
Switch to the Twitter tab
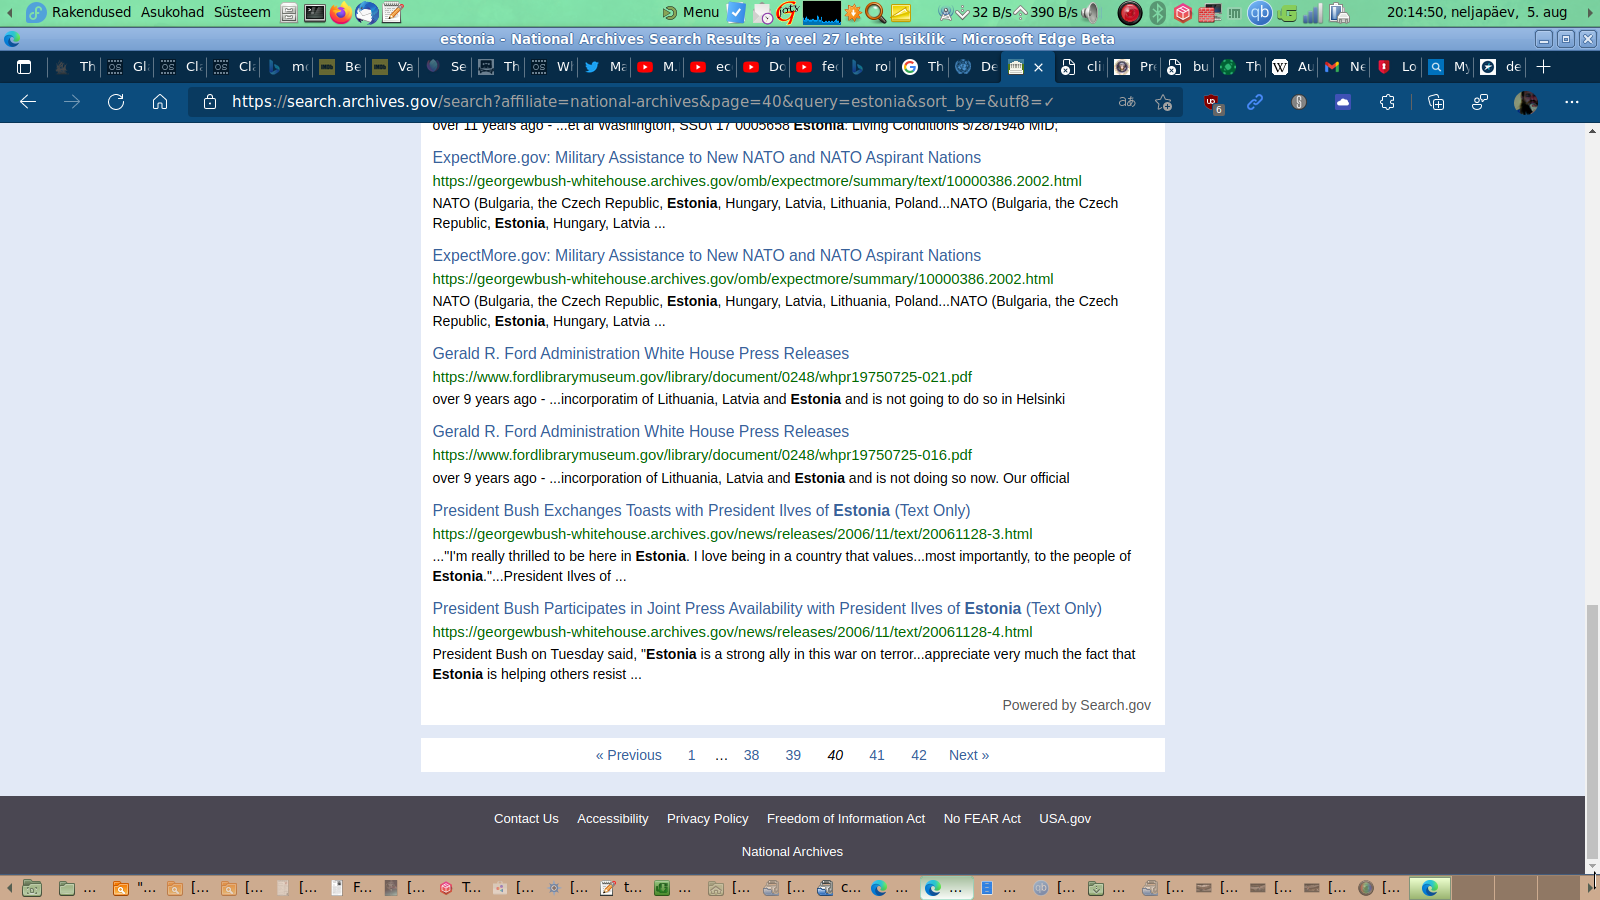(604, 67)
